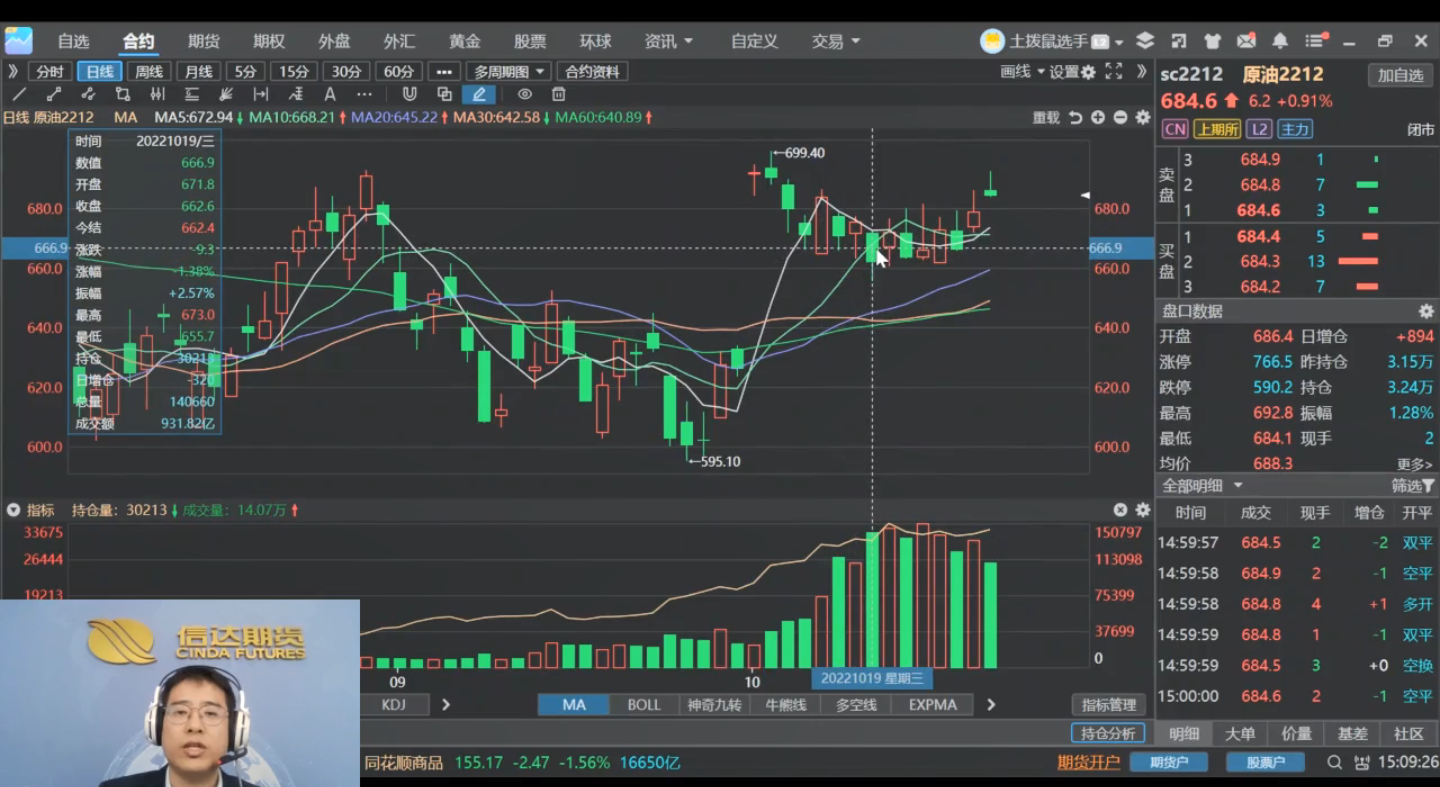
Task: Click the 期货开户 link
Action: tap(1088, 762)
